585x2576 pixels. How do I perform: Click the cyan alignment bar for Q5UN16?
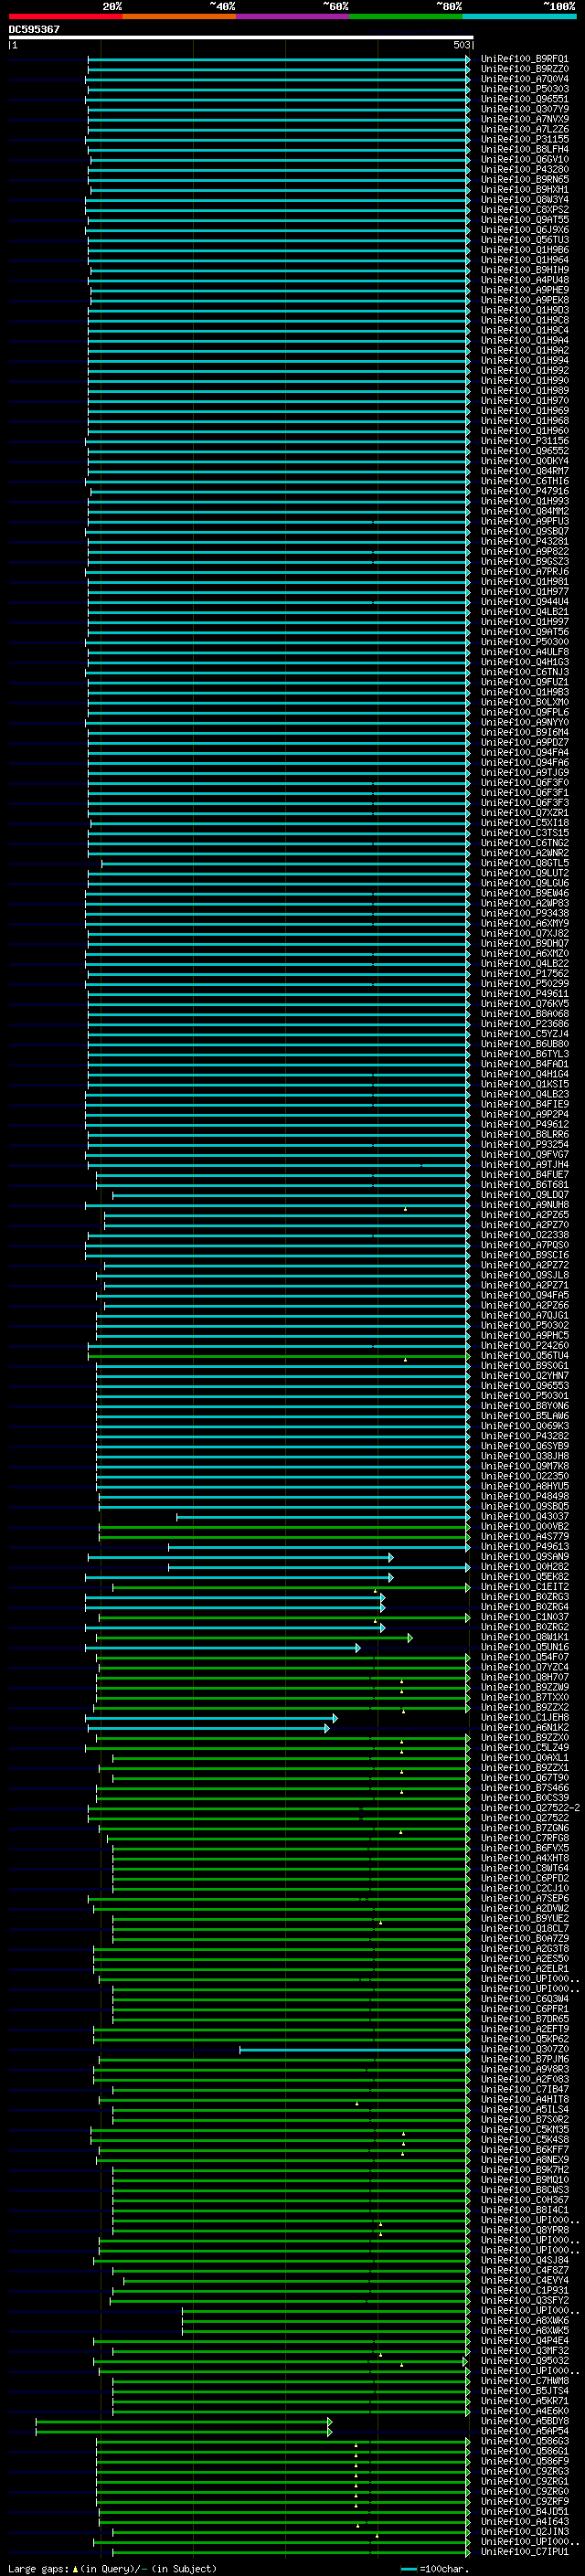point(222,1647)
